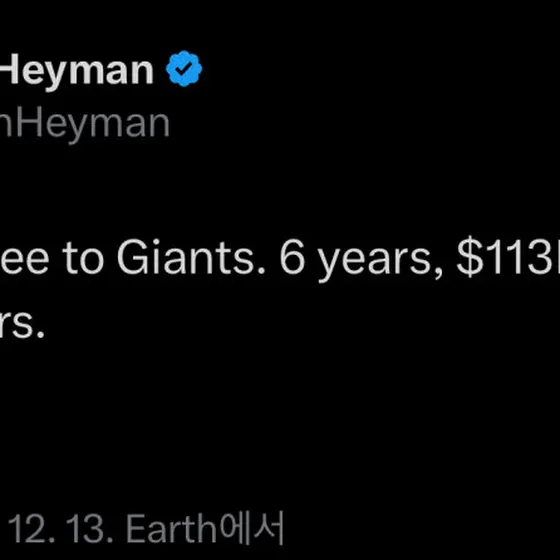
Task: Click the digit 6 before years
Action: tap(292, 257)
